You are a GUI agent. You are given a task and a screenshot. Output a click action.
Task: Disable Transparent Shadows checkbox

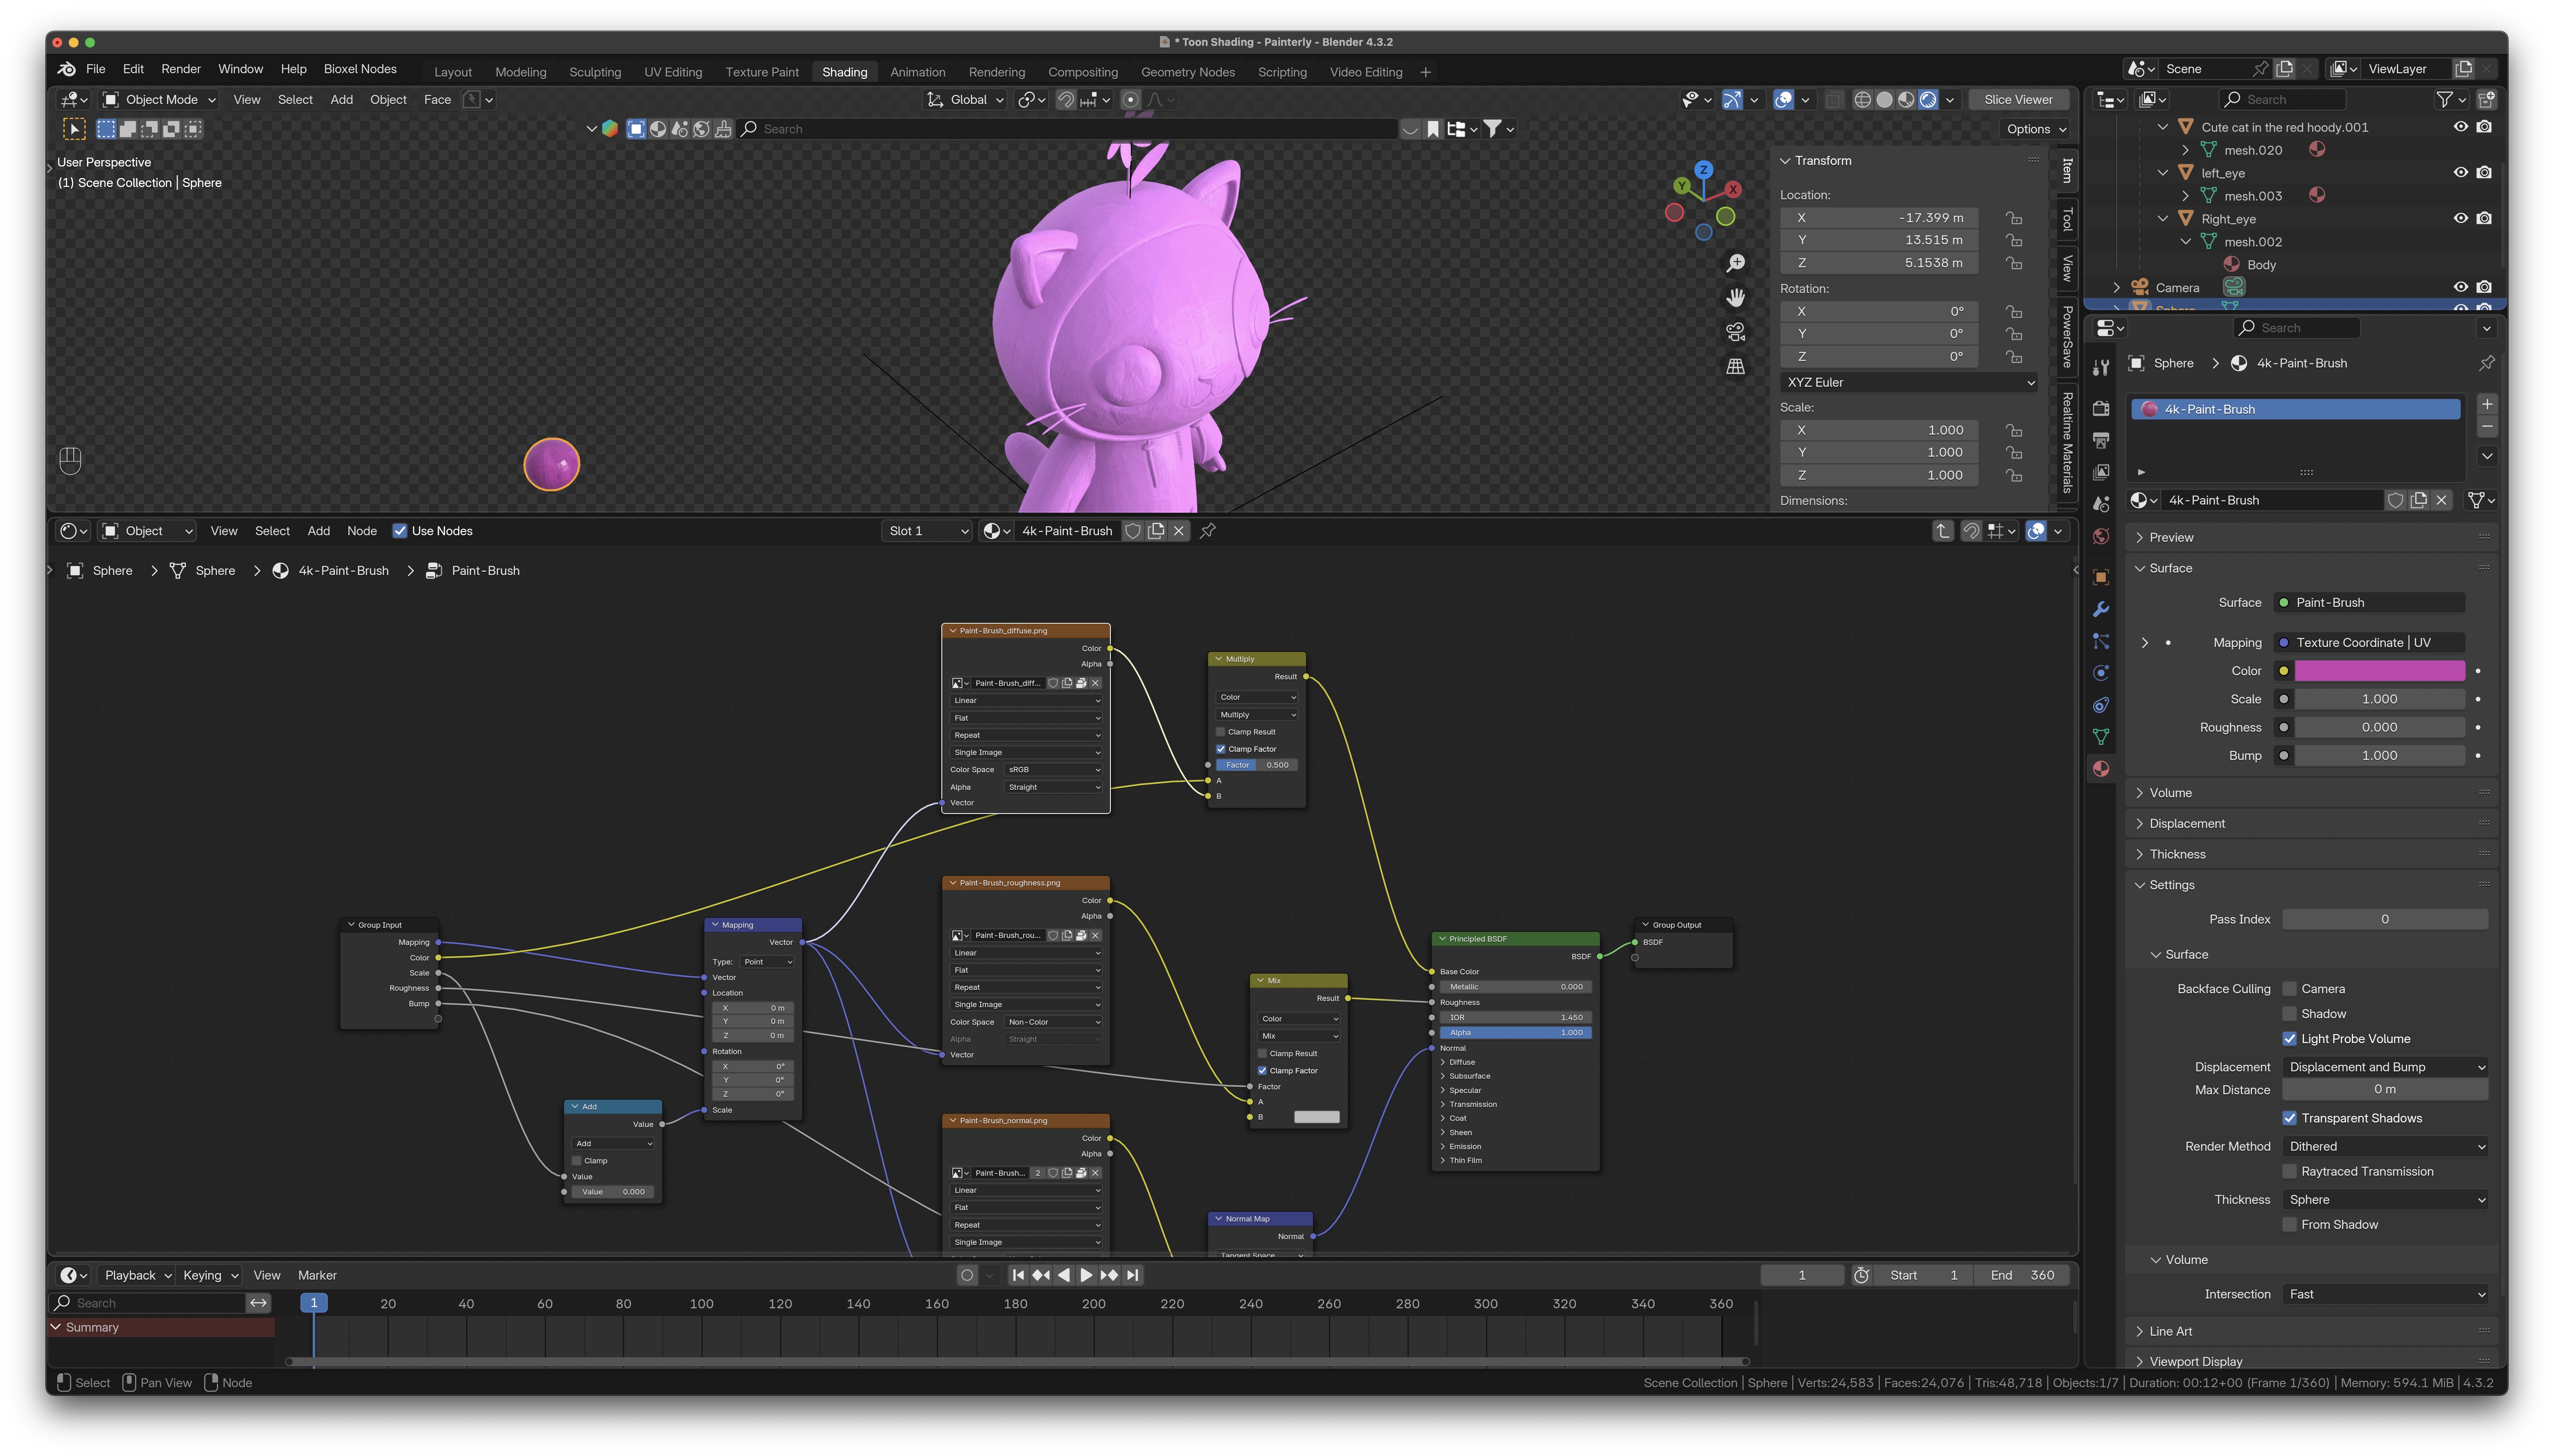point(2289,1118)
